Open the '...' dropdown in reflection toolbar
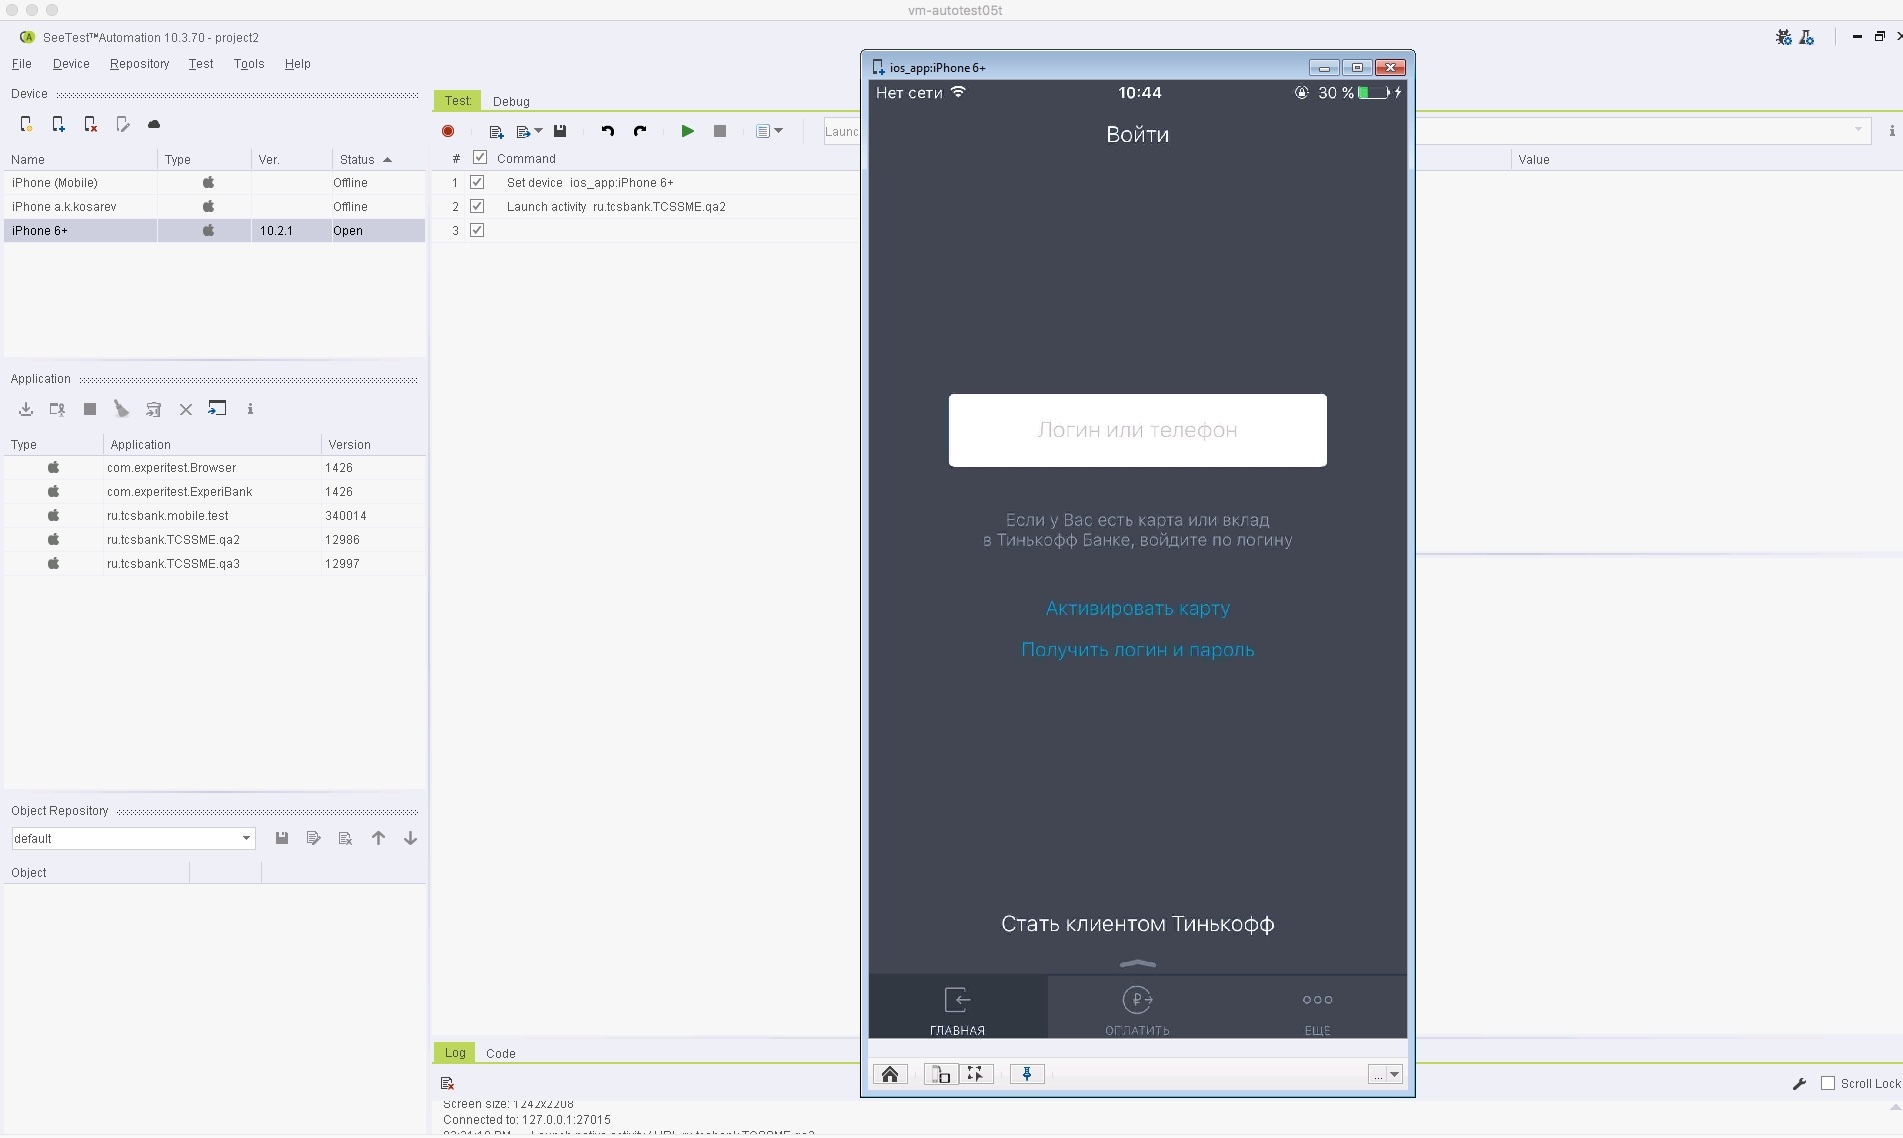The image size is (1903, 1138). [x=1385, y=1074]
